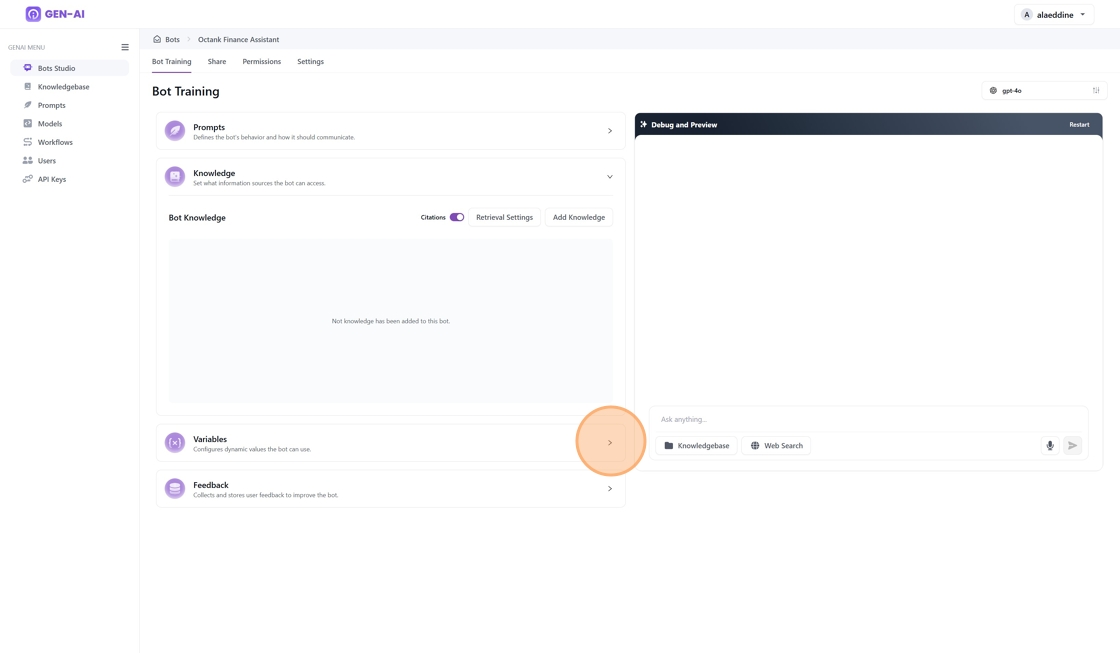
Task: Click the home icon in breadcrumb
Action: [x=157, y=39]
